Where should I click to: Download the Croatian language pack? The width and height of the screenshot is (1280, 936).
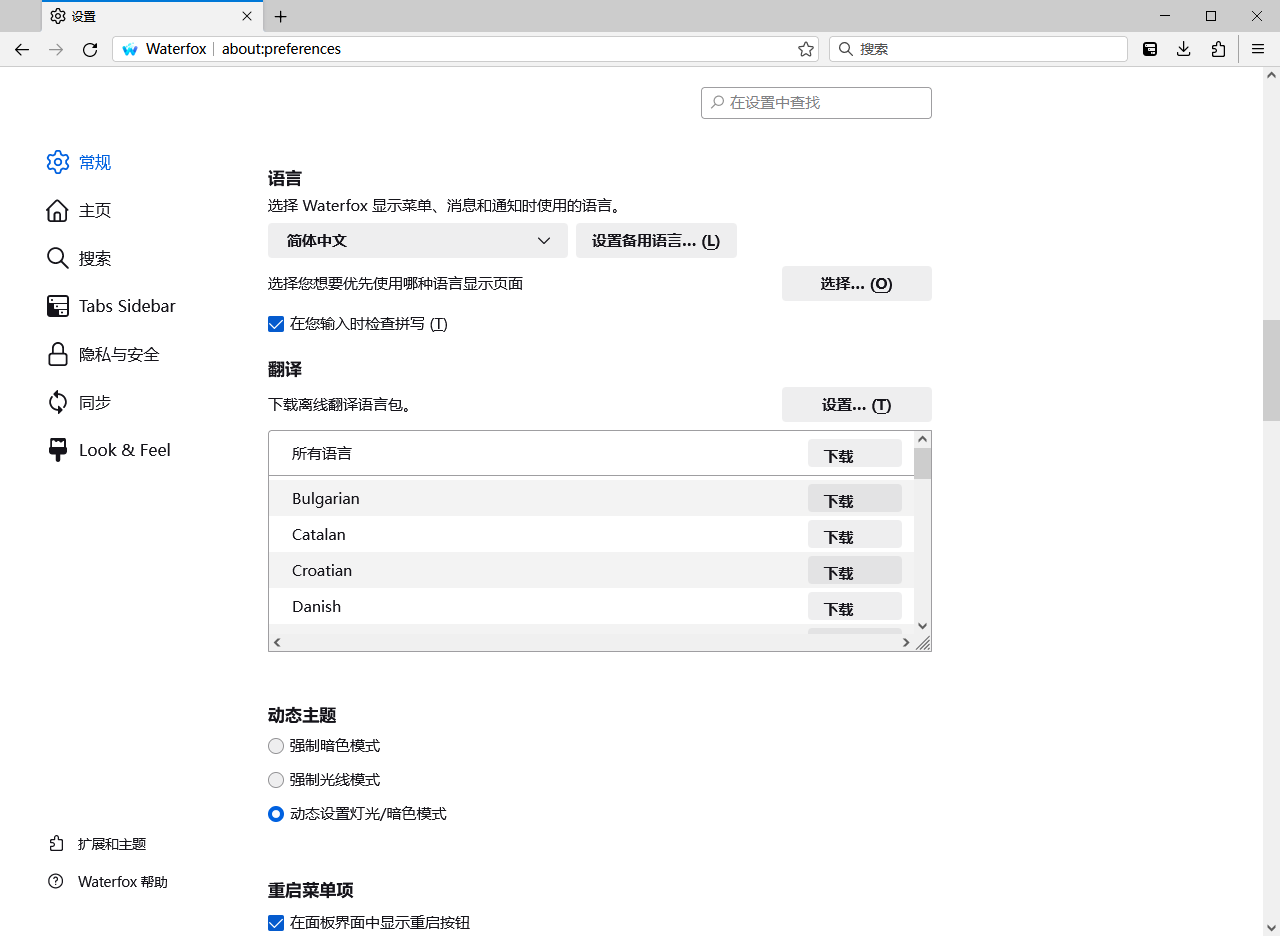[x=855, y=571]
